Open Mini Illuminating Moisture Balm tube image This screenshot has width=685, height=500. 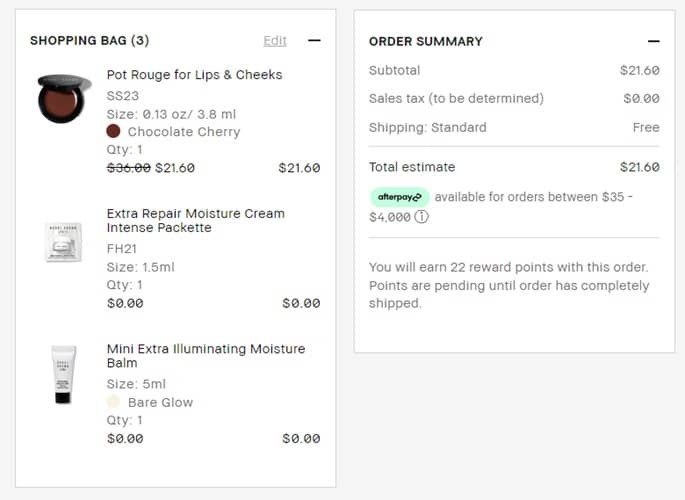click(x=63, y=374)
